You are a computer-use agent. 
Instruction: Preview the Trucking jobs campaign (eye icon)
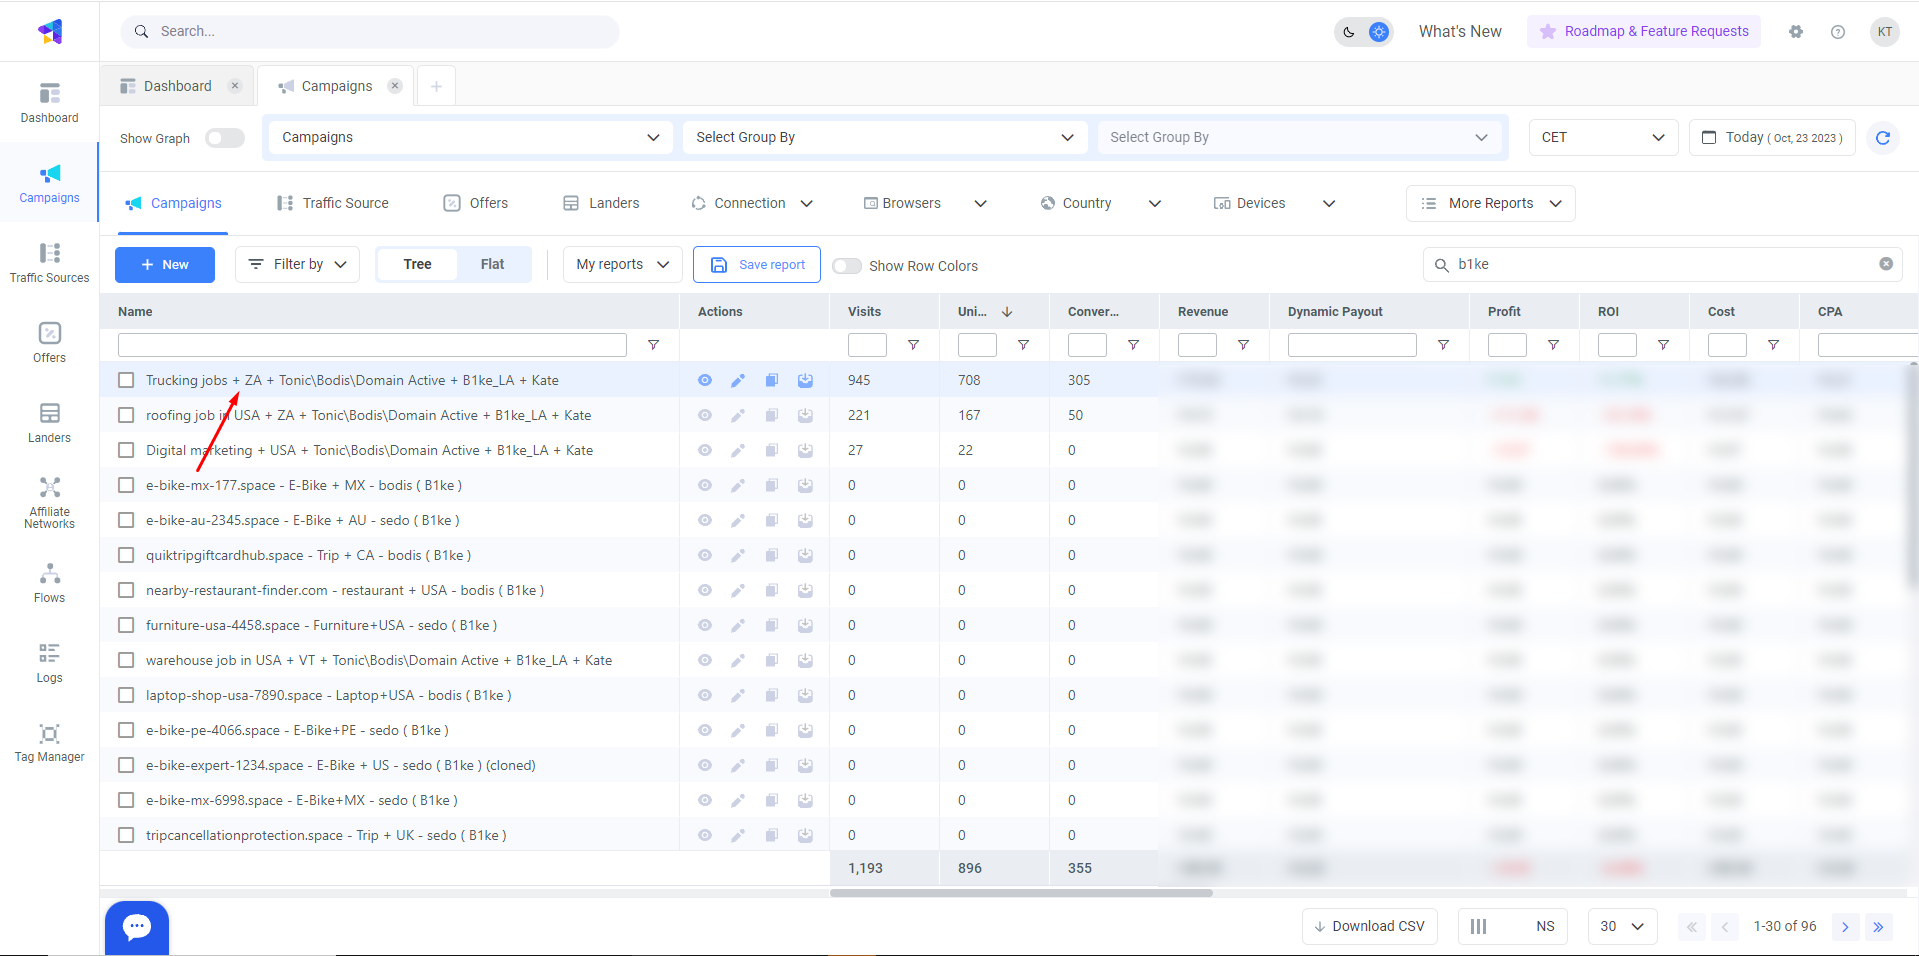pos(705,380)
